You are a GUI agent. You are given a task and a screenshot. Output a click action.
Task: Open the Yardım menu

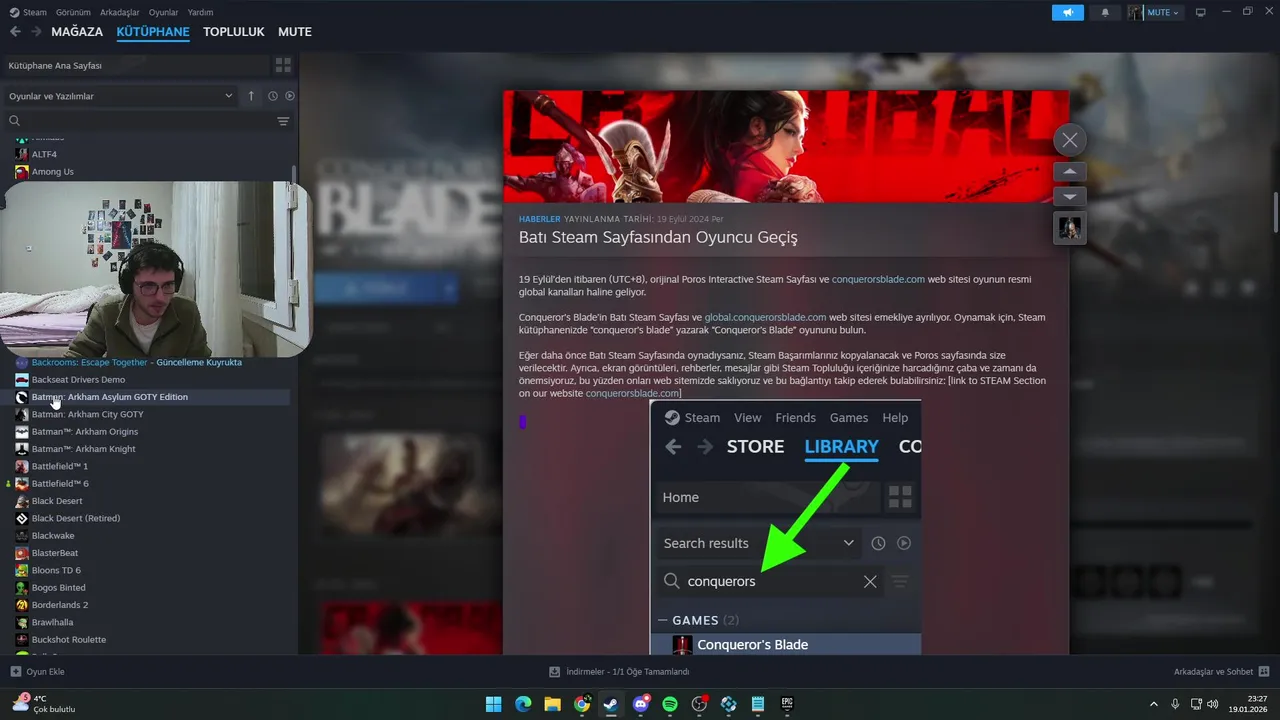pyautogui.click(x=200, y=12)
